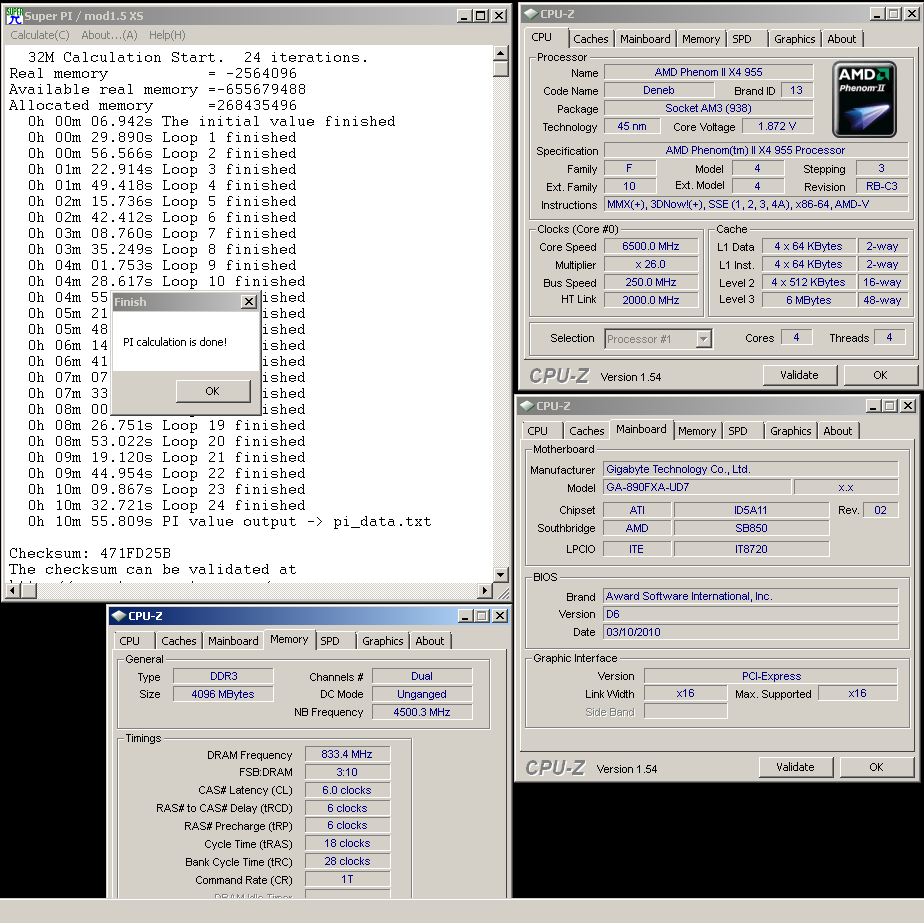The width and height of the screenshot is (924, 923).
Task: Click the Command Rate 1T value
Action: pyautogui.click(x=347, y=879)
